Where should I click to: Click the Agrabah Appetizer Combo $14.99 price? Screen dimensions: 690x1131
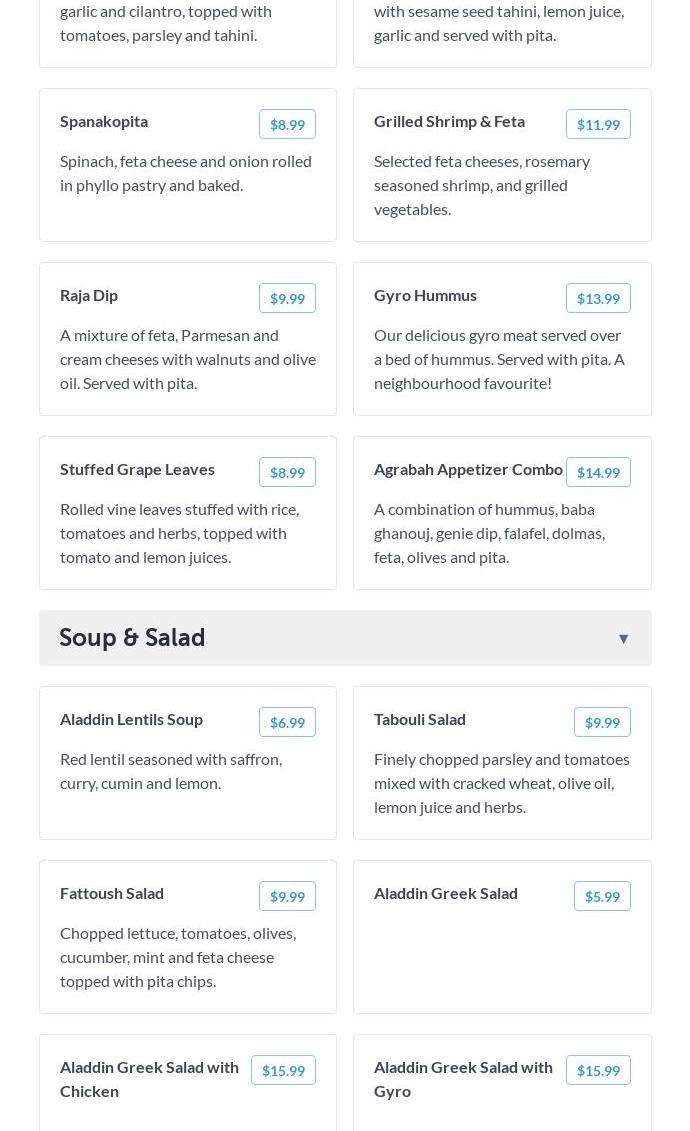[598, 473]
